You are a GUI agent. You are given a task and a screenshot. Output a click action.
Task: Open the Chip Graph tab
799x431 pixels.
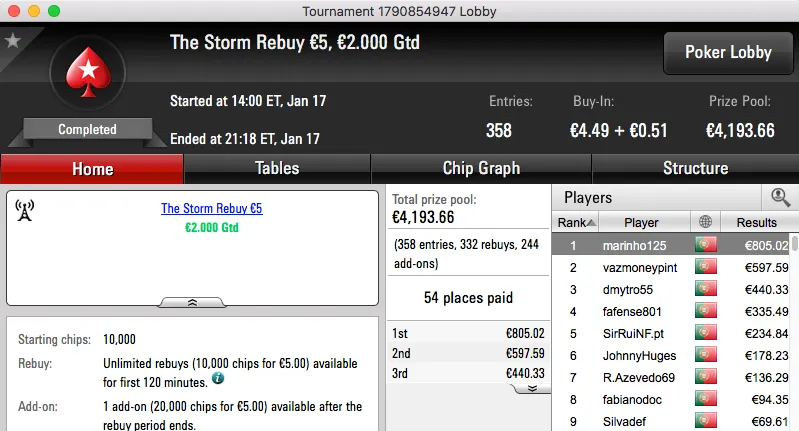481,168
